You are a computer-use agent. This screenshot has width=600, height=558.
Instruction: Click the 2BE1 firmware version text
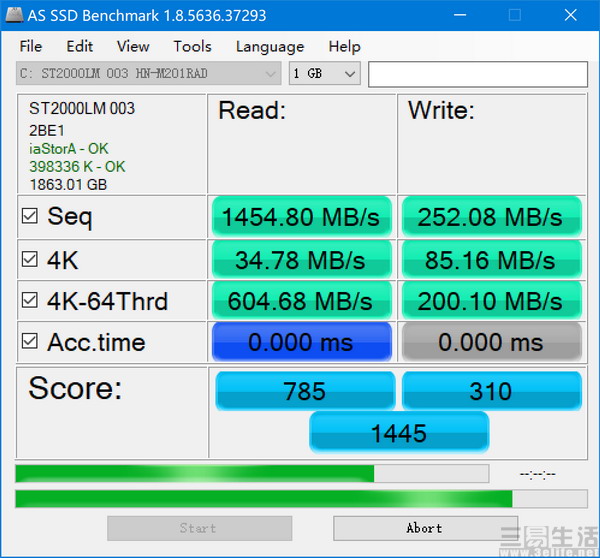click(x=47, y=131)
